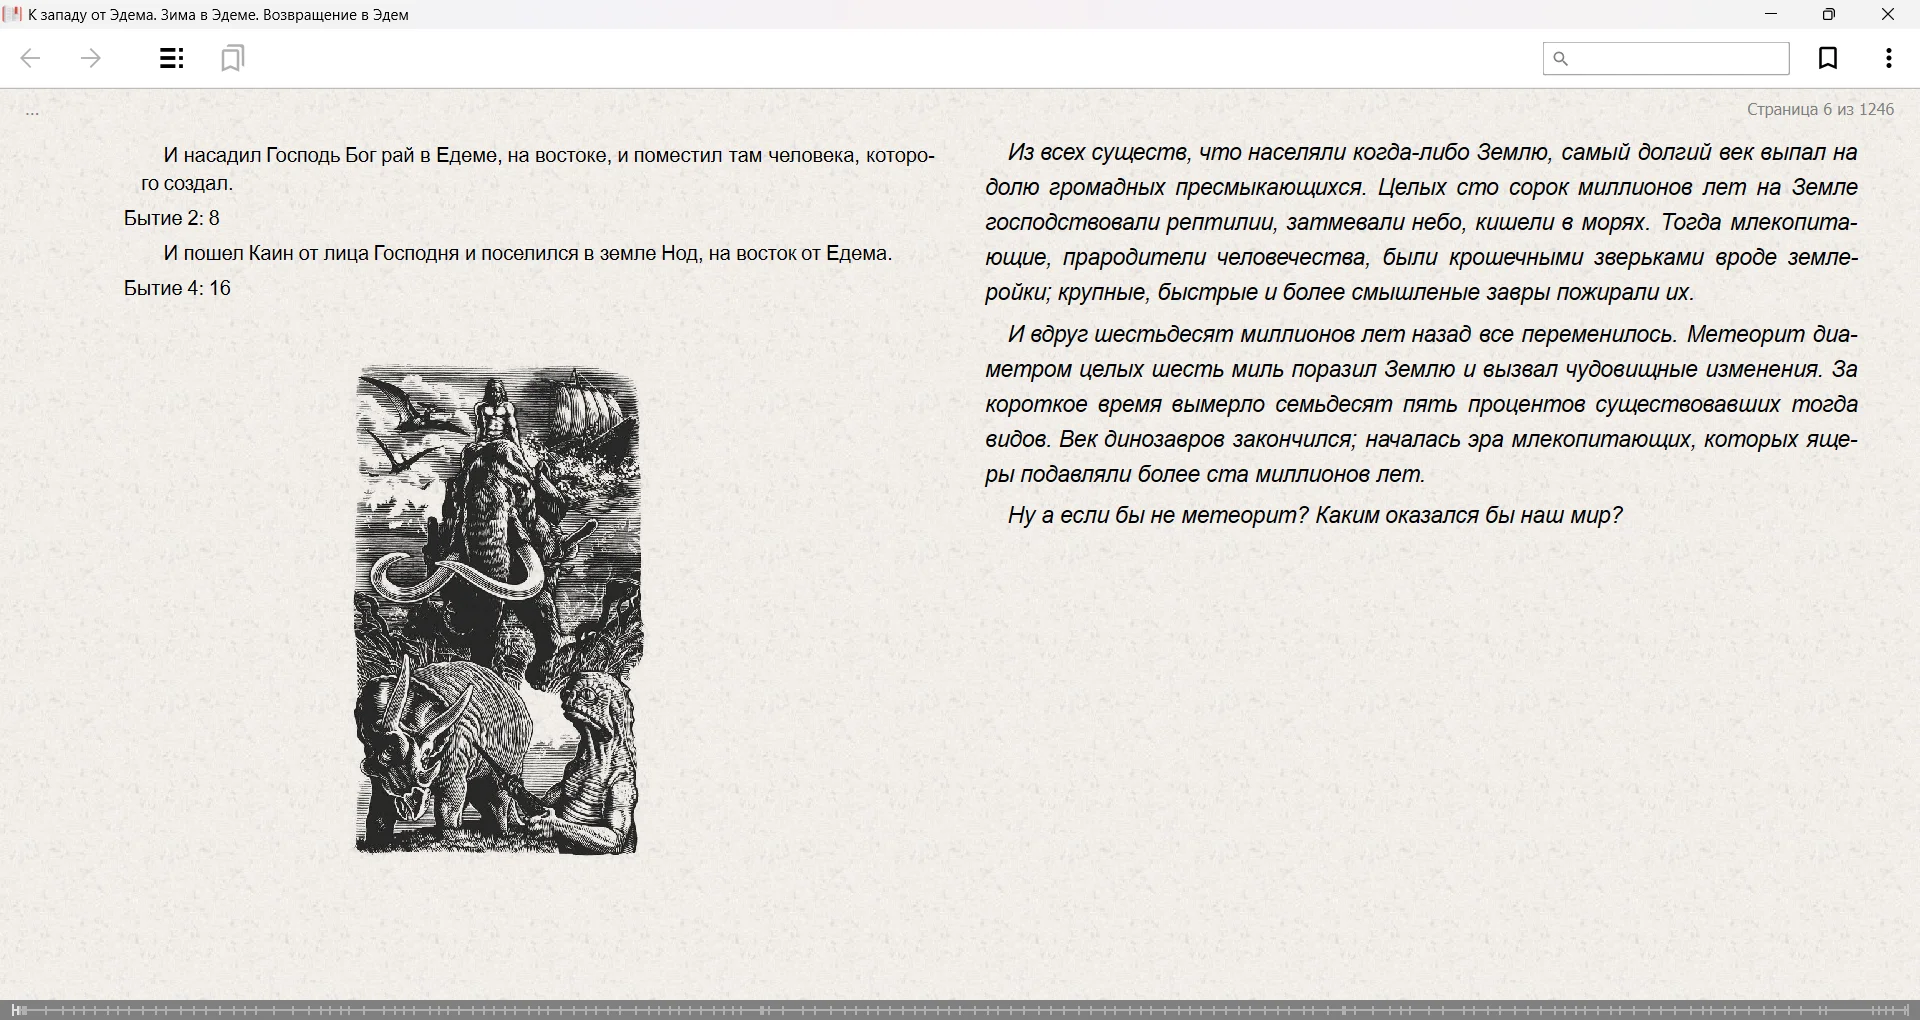The image size is (1920, 1020).
Task: Click the 'Бытие 2: 8' citation
Action: click(x=172, y=218)
